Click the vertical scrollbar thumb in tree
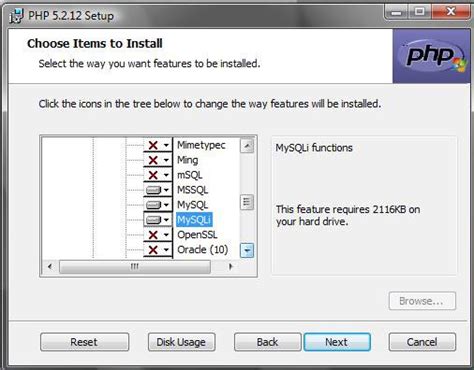The image size is (474, 370). [247, 202]
